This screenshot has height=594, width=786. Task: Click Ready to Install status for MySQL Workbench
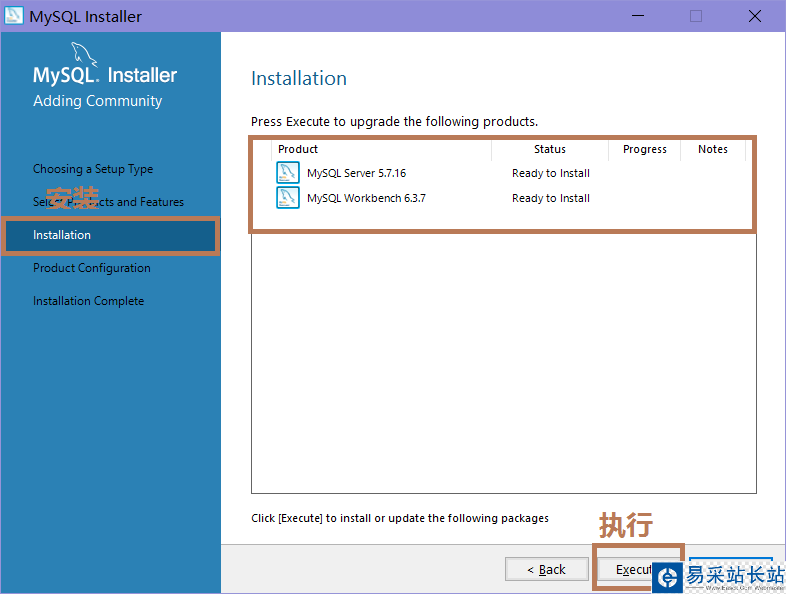tap(551, 198)
